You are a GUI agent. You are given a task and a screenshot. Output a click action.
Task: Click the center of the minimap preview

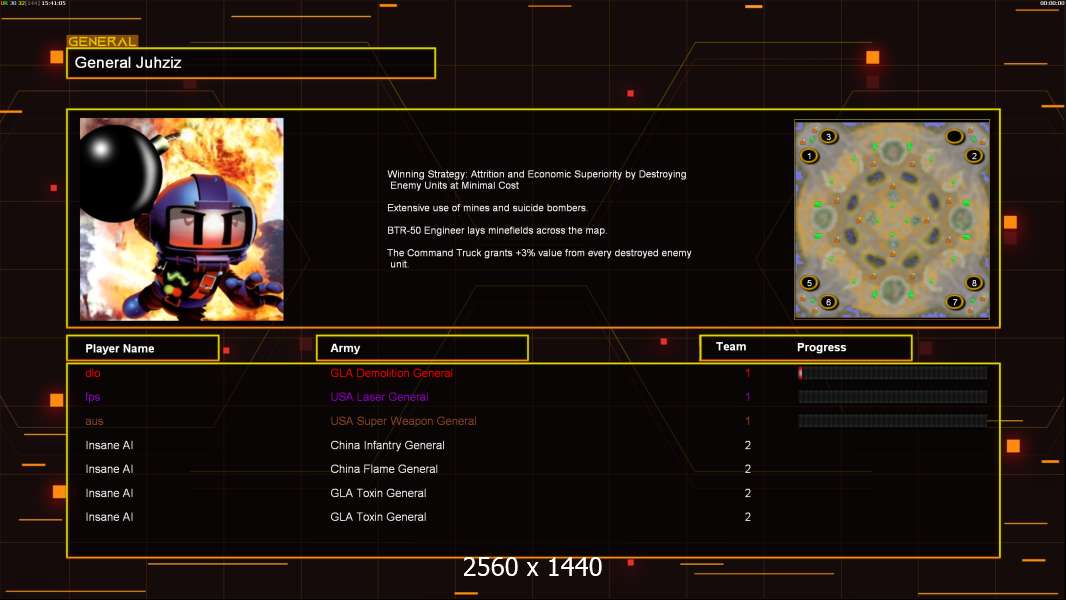click(x=892, y=219)
